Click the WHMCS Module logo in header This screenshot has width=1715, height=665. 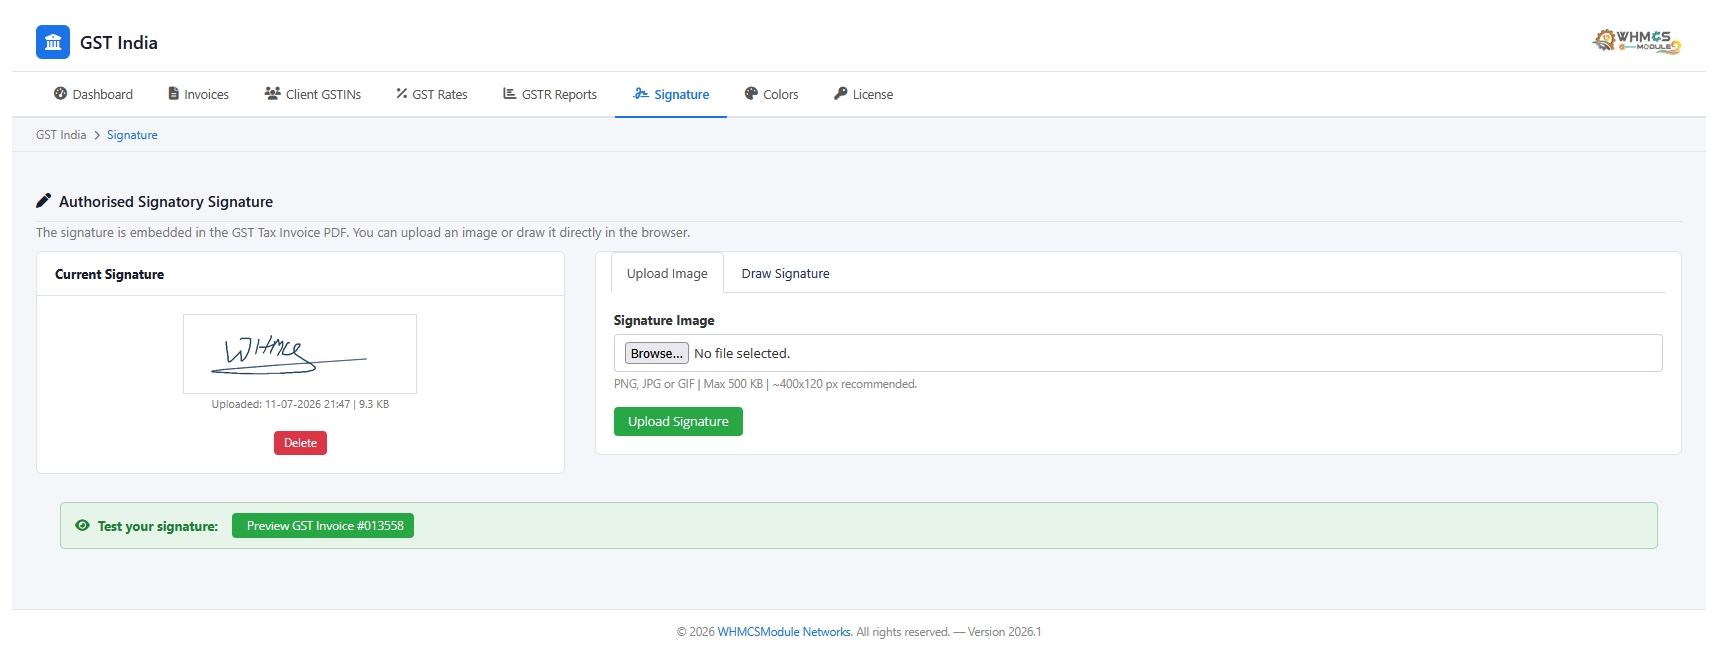point(1636,41)
